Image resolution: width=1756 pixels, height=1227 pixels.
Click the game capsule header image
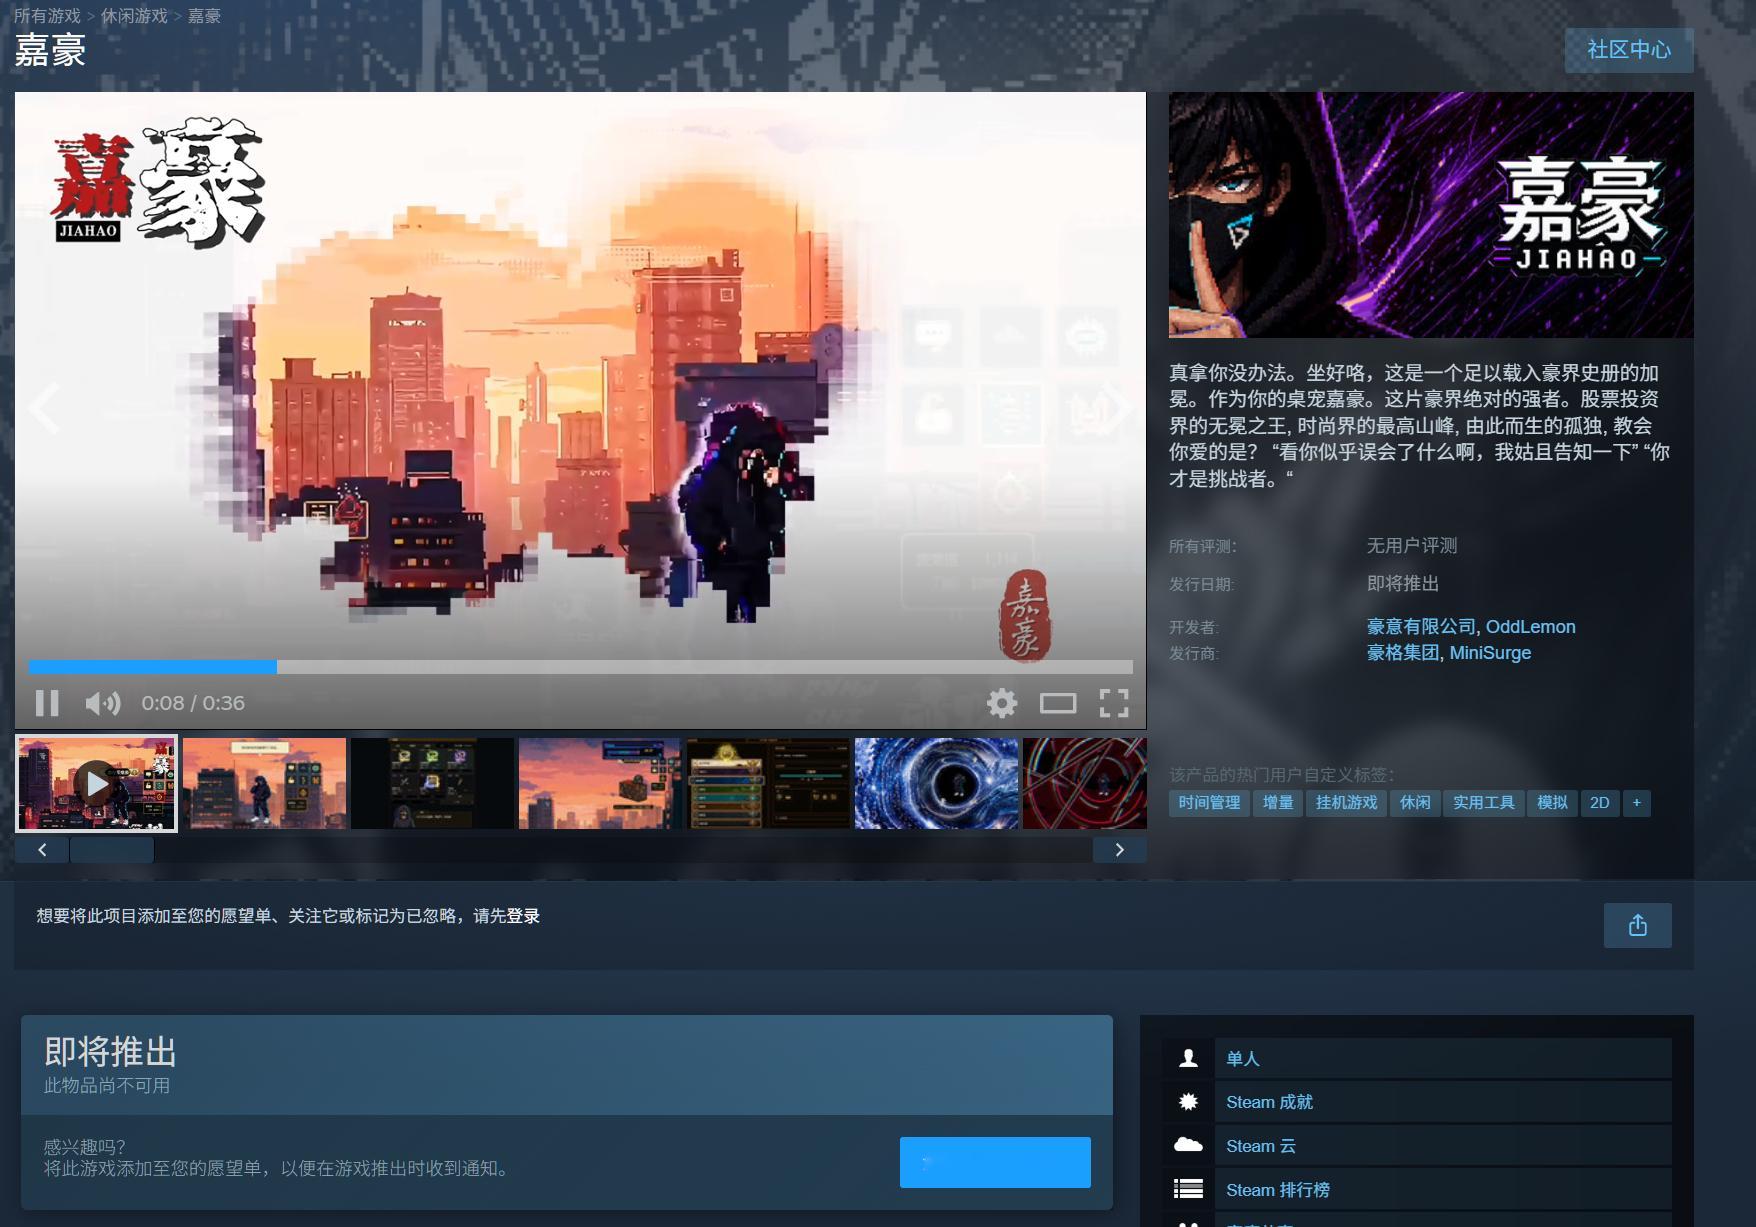pos(1431,215)
